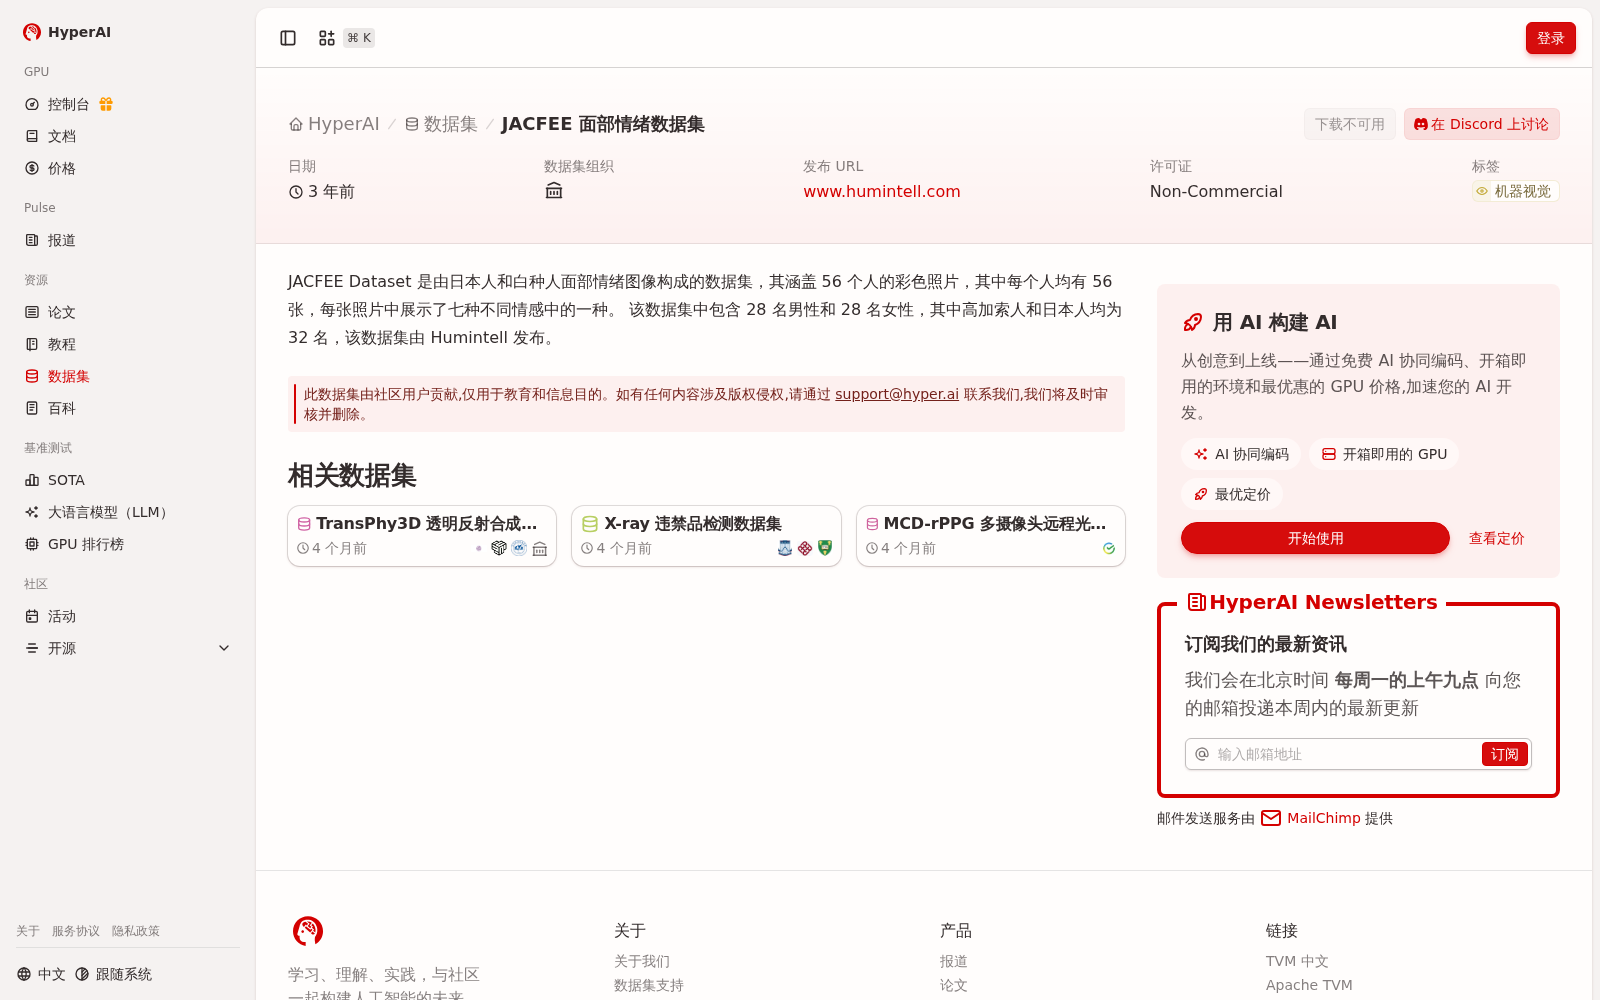Image resolution: width=1600 pixels, height=1000 pixels.
Task: Click the HyperAI logo in the footer
Action: [x=308, y=931]
